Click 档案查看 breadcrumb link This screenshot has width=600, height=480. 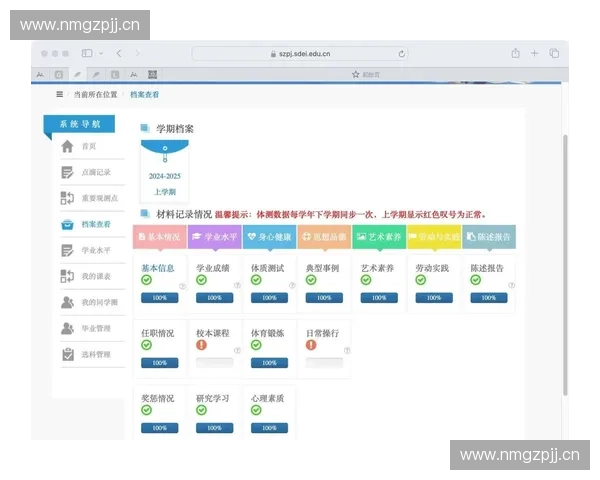144,94
